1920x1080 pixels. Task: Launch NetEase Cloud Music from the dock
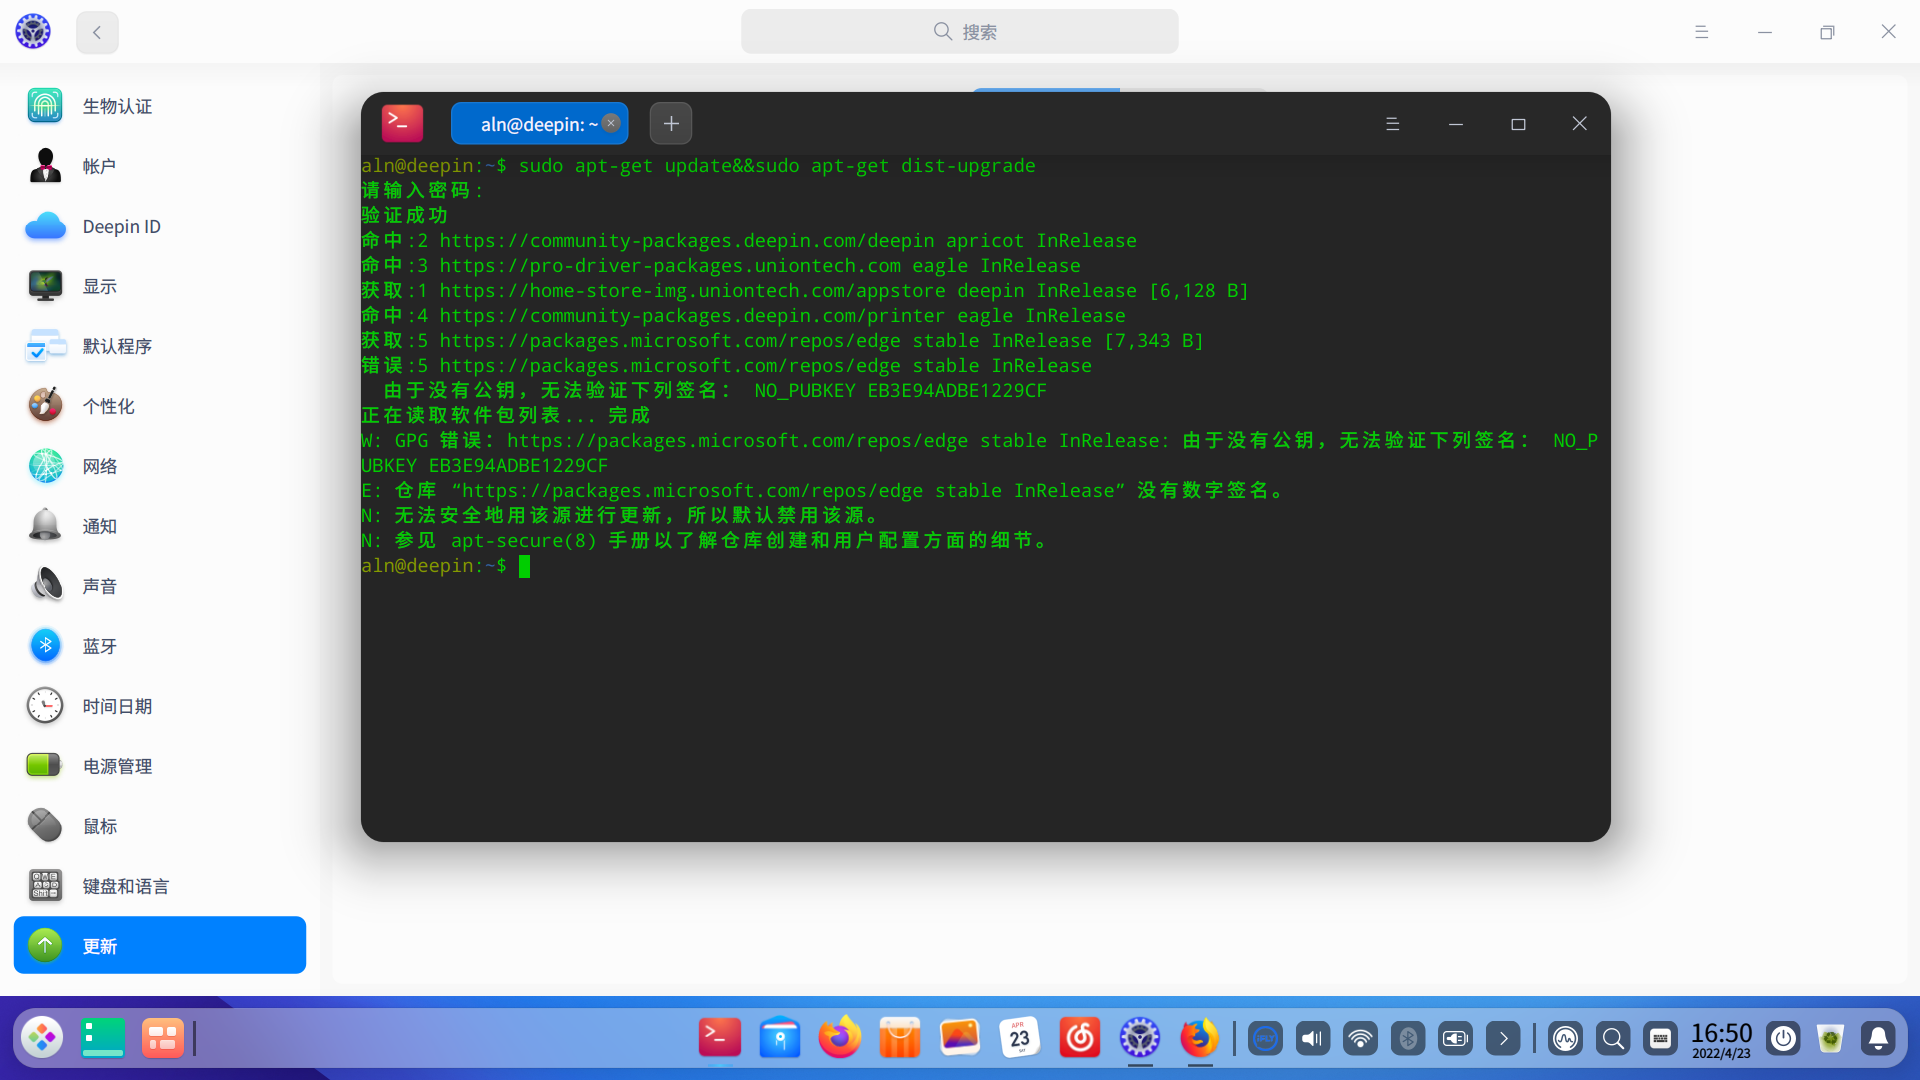[x=1079, y=1038]
